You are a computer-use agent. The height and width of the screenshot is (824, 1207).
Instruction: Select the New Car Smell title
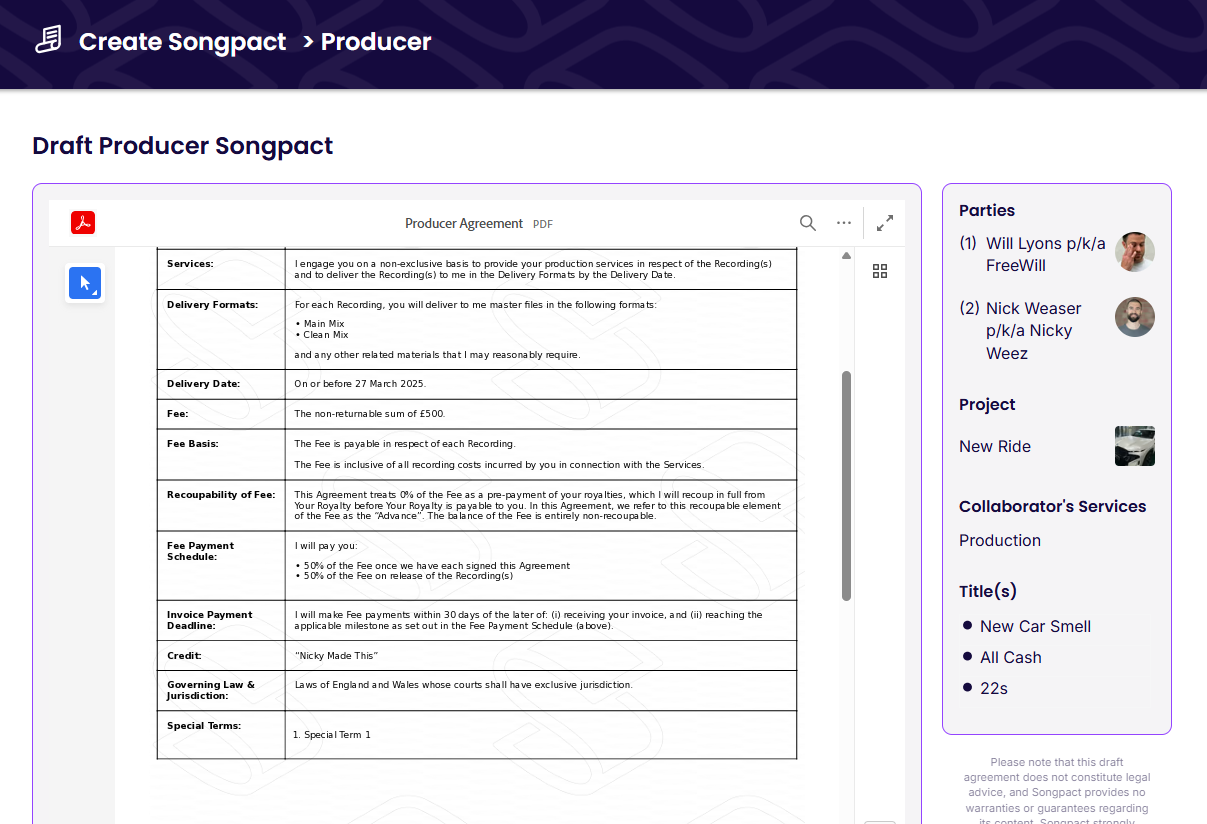pos(1035,626)
